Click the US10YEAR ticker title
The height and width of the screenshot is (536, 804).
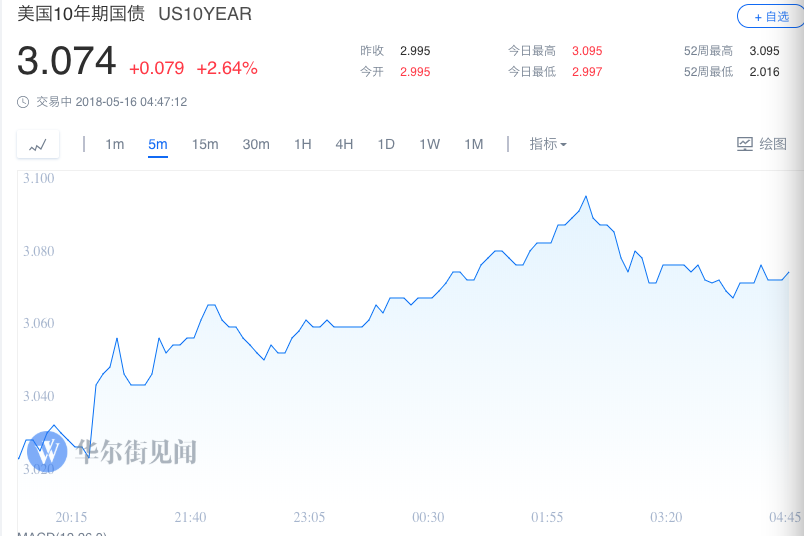(206, 14)
